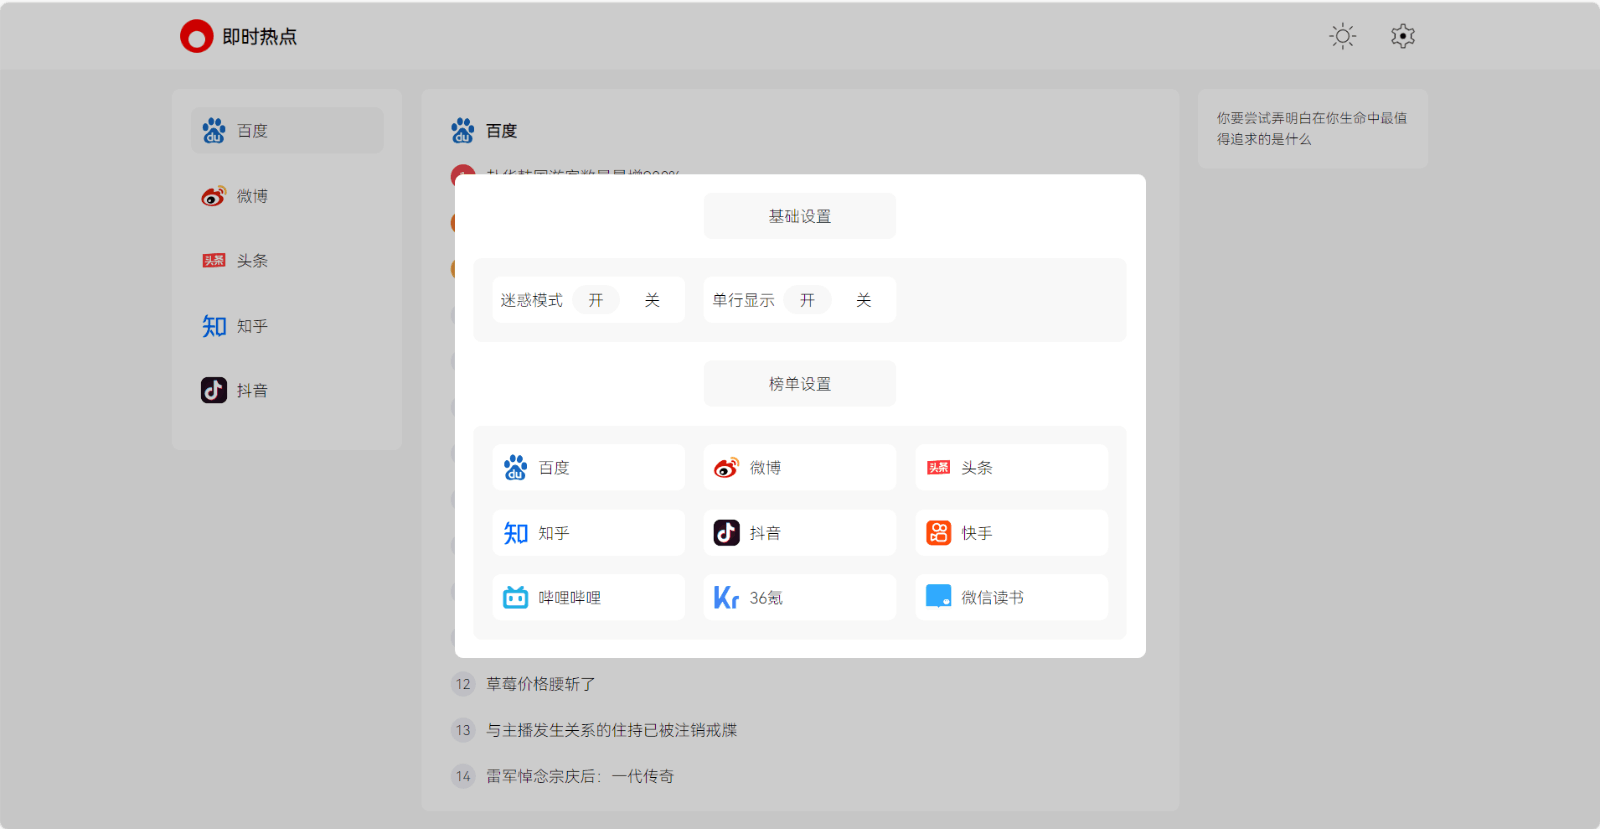Click 哔哩哔哩 icon in 榜单设置 grid
The width and height of the screenshot is (1600, 829).
(515, 598)
